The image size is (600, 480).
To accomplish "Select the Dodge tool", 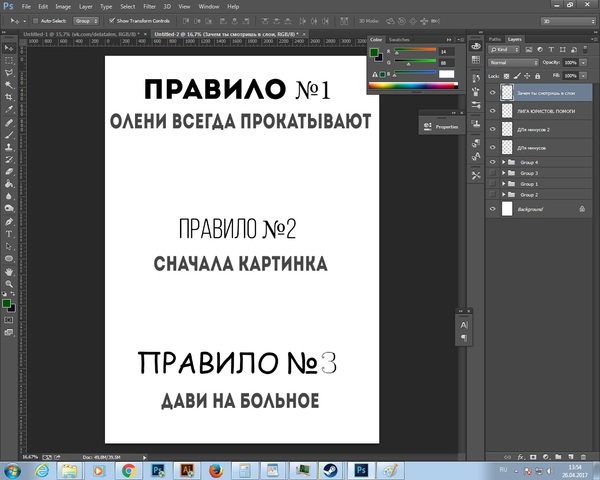I will coord(8,208).
